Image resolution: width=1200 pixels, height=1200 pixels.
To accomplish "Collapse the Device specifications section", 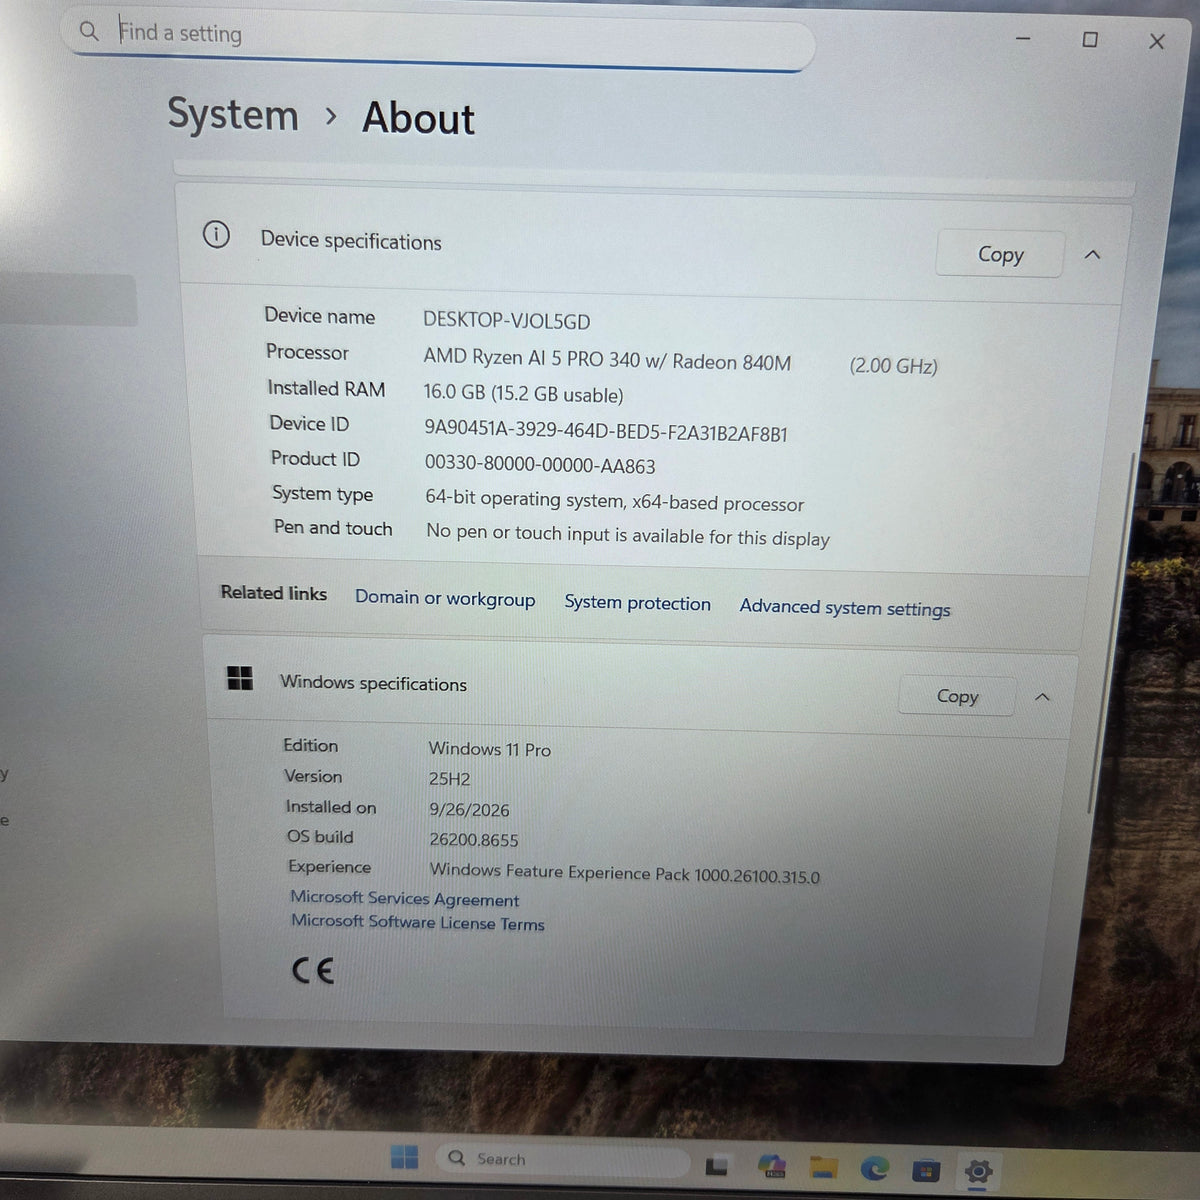I will (1092, 255).
